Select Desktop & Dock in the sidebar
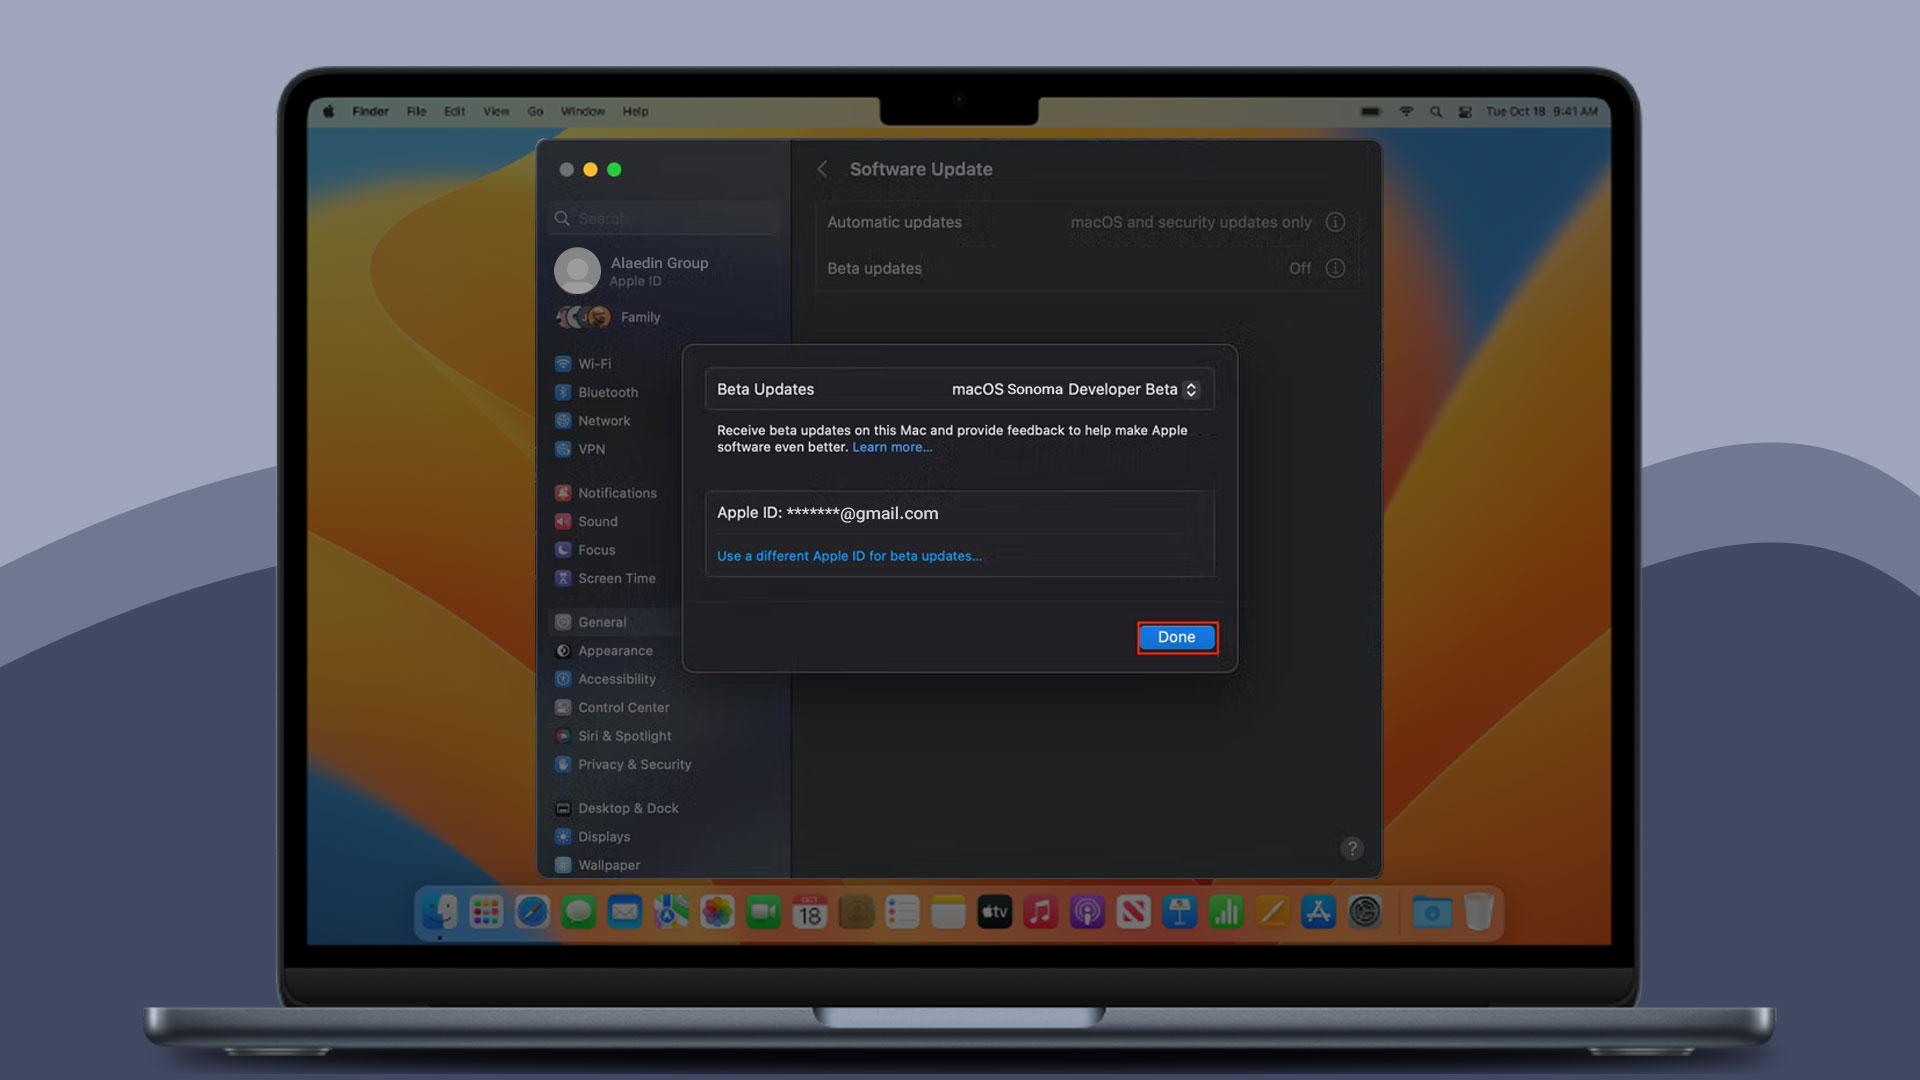The width and height of the screenshot is (1920, 1080). coord(617,808)
